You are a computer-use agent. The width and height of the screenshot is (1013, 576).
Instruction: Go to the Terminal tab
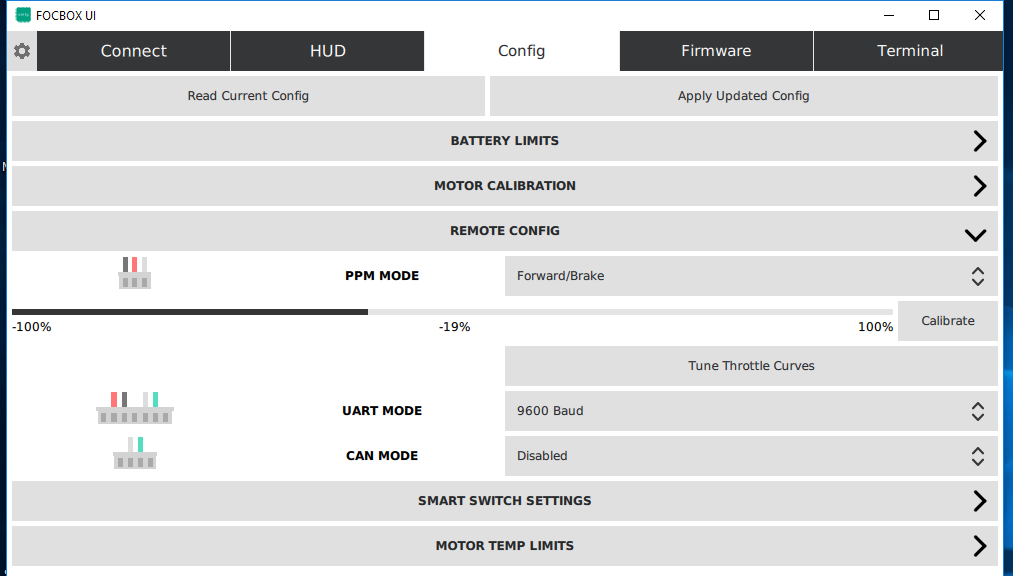[909, 51]
